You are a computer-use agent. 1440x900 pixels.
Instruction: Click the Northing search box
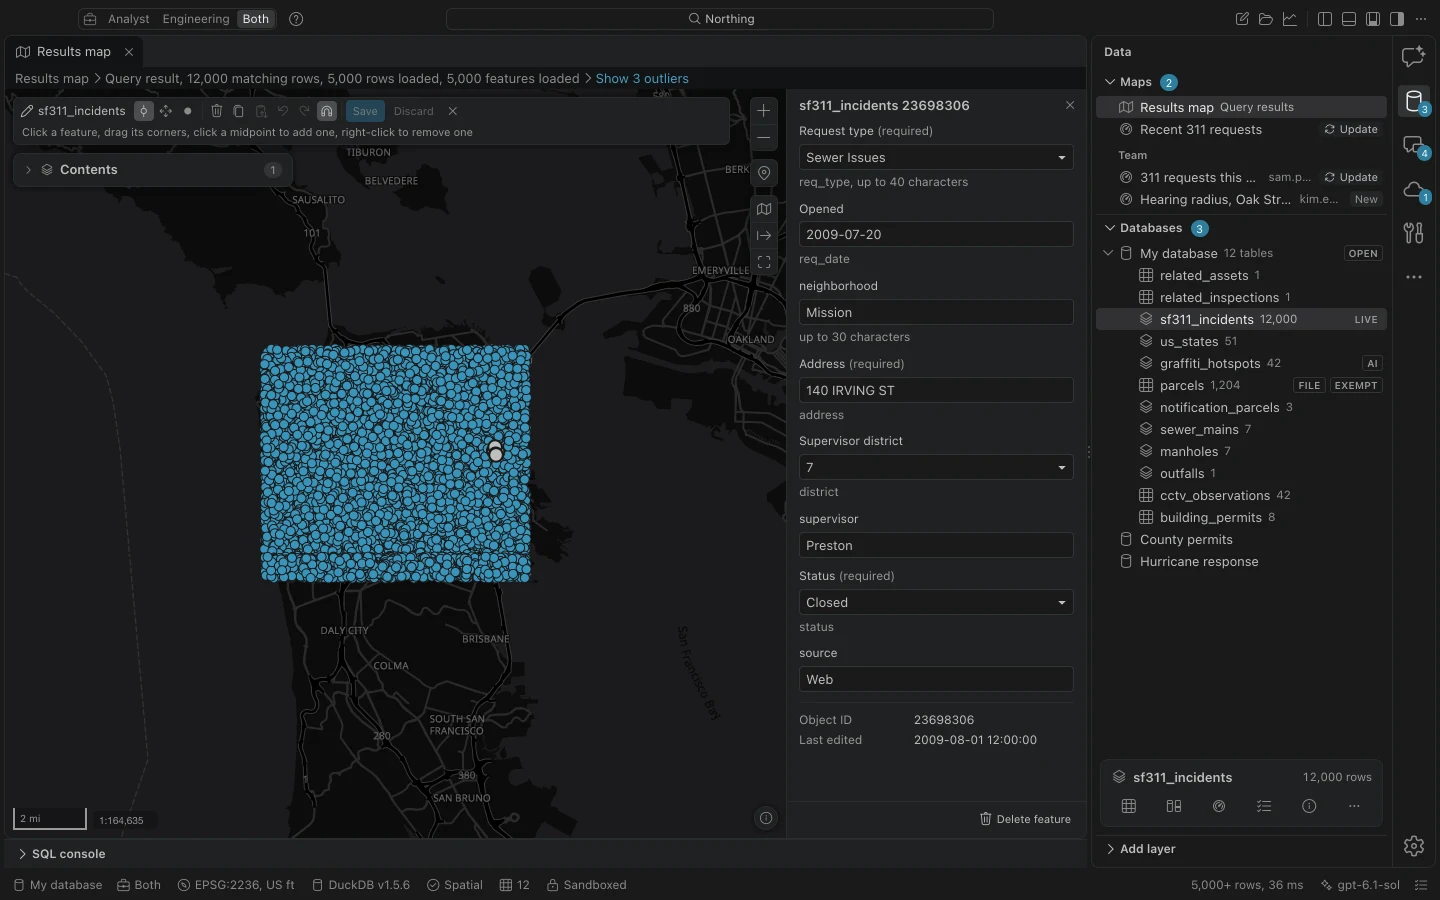(x=720, y=19)
